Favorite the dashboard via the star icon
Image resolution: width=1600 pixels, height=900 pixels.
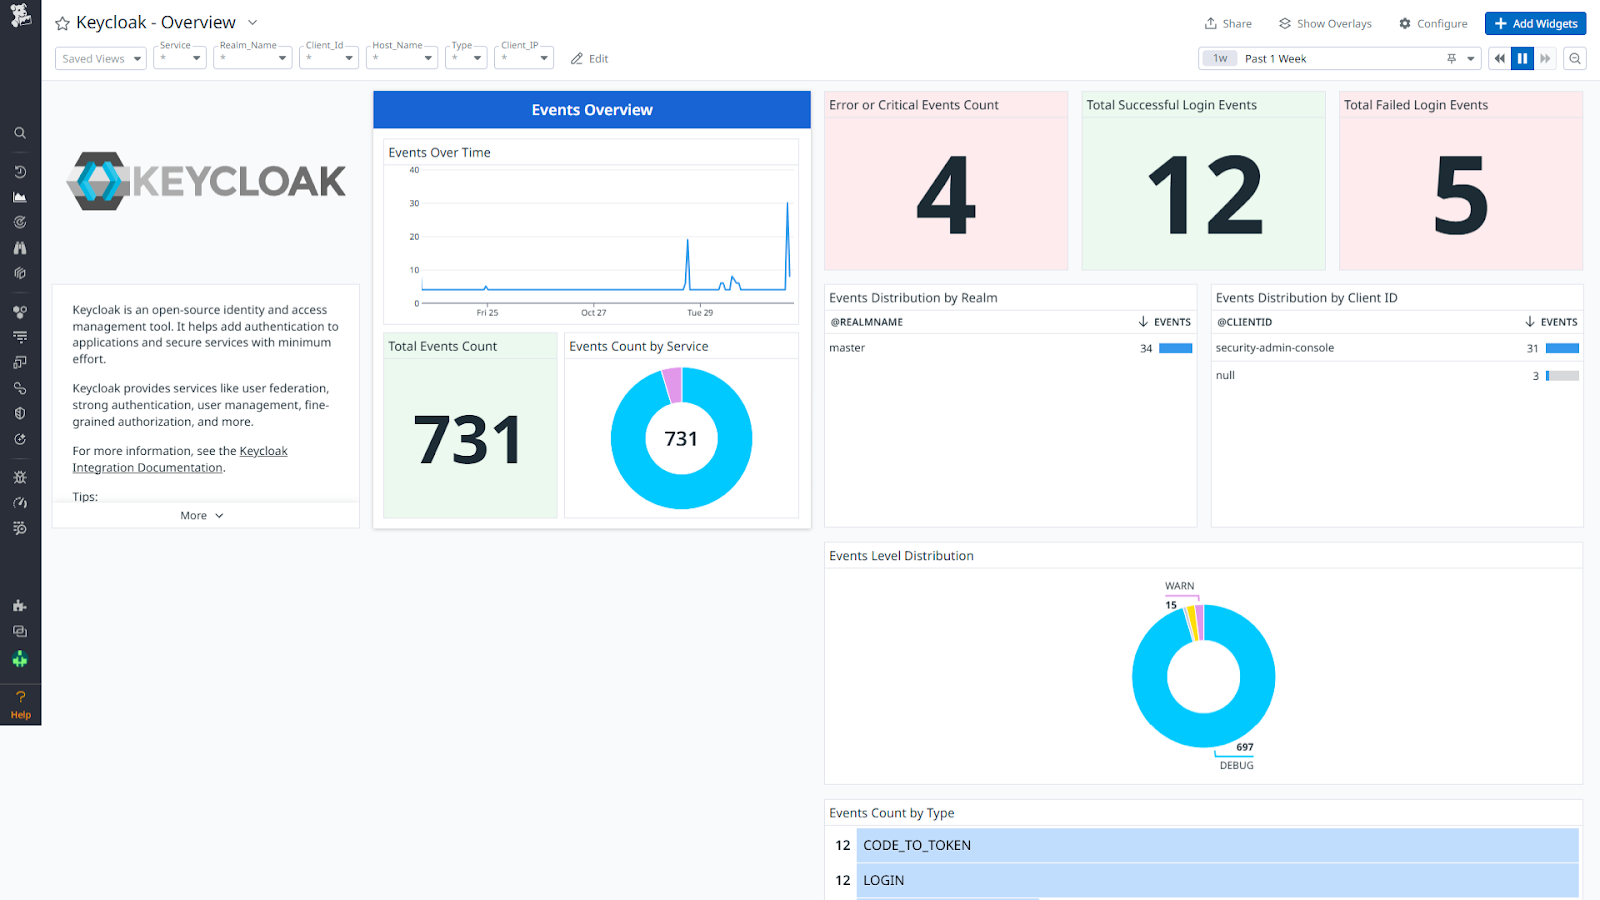pyautogui.click(x=61, y=22)
